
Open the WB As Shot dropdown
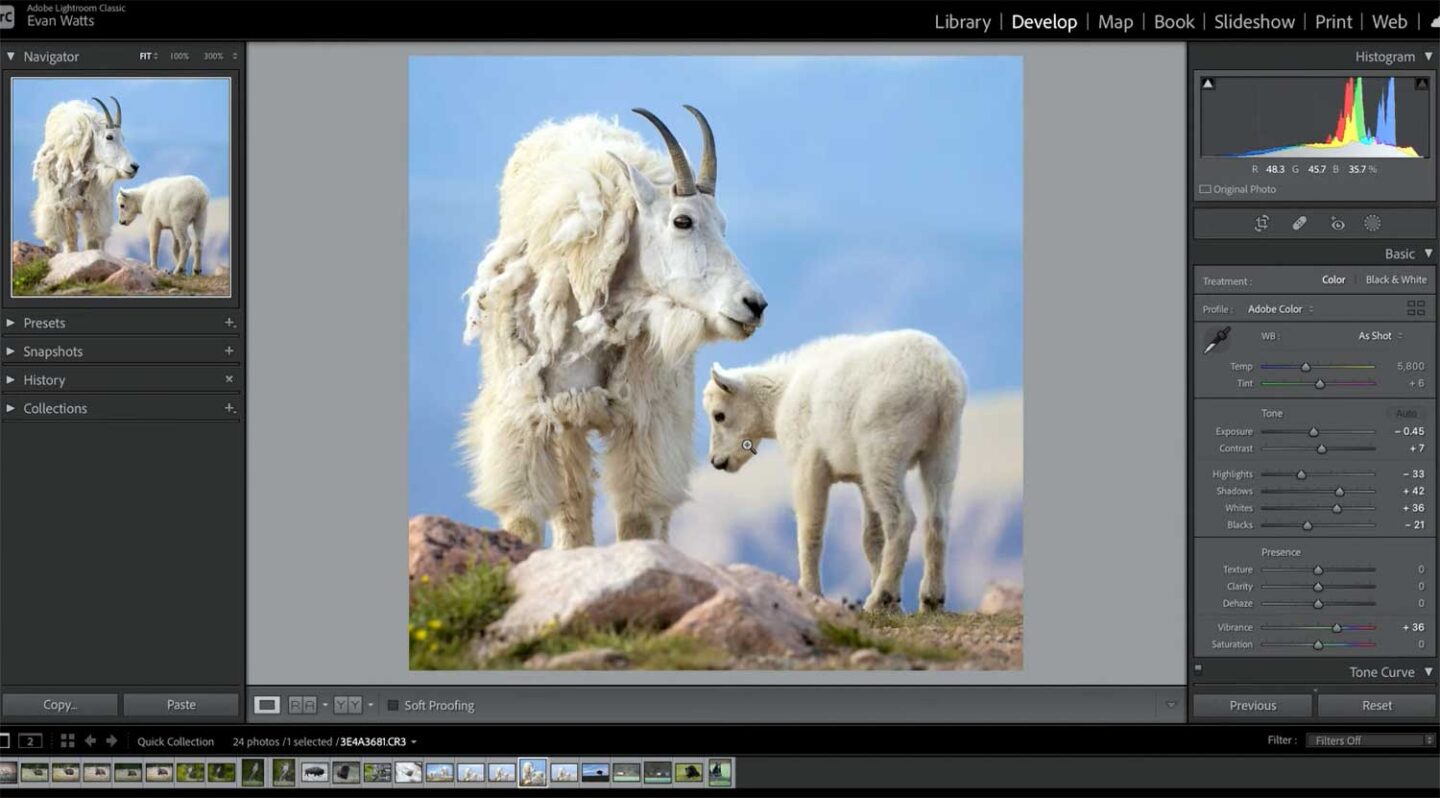[1378, 335]
